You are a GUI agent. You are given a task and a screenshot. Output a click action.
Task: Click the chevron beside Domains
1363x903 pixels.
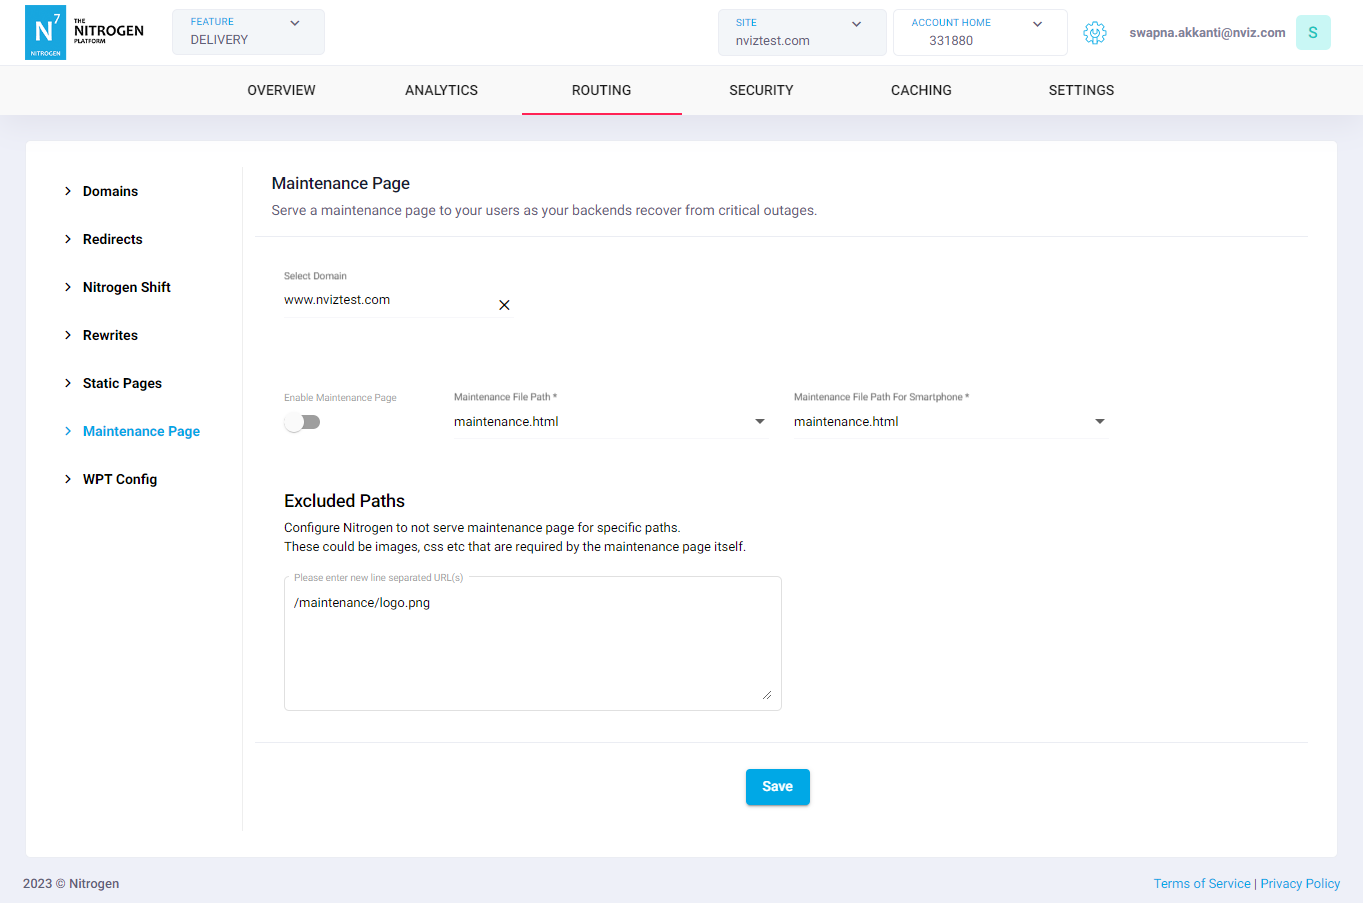pos(68,191)
